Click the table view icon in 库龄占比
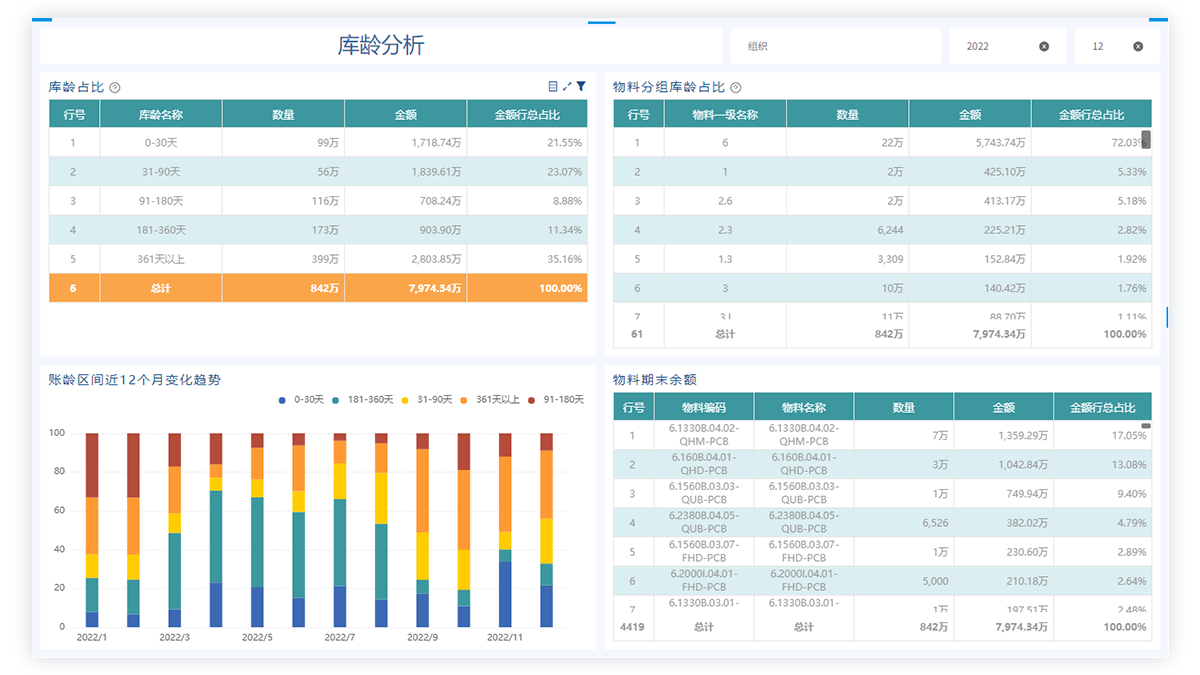This screenshot has width=1200, height=675. pyautogui.click(x=553, y=87)
